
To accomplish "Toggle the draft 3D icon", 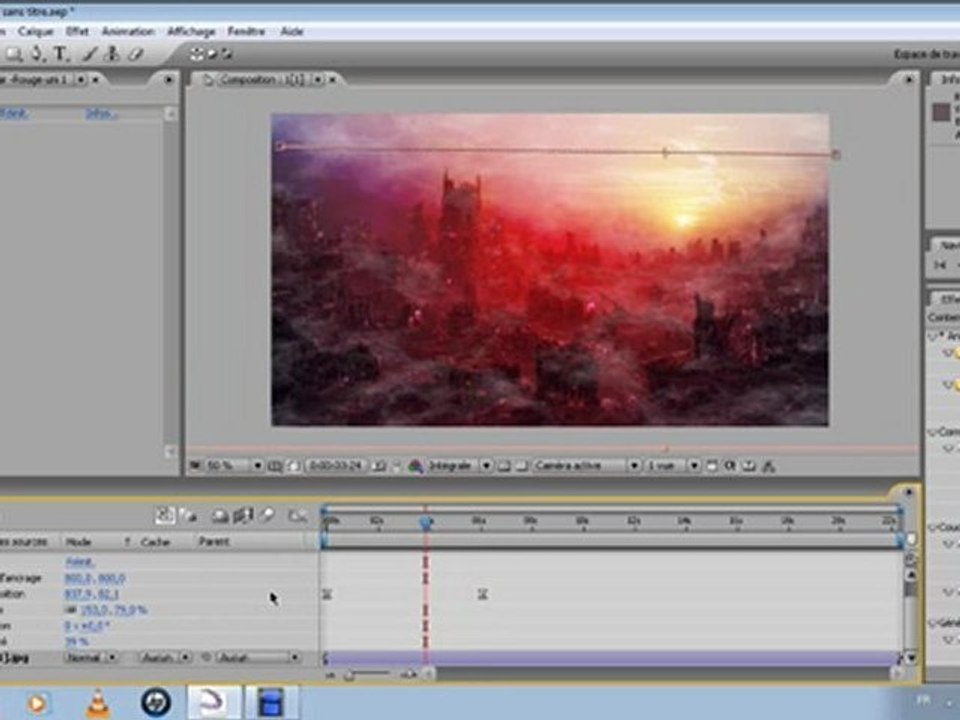I will pyautogui.click(x=188, y=516).
